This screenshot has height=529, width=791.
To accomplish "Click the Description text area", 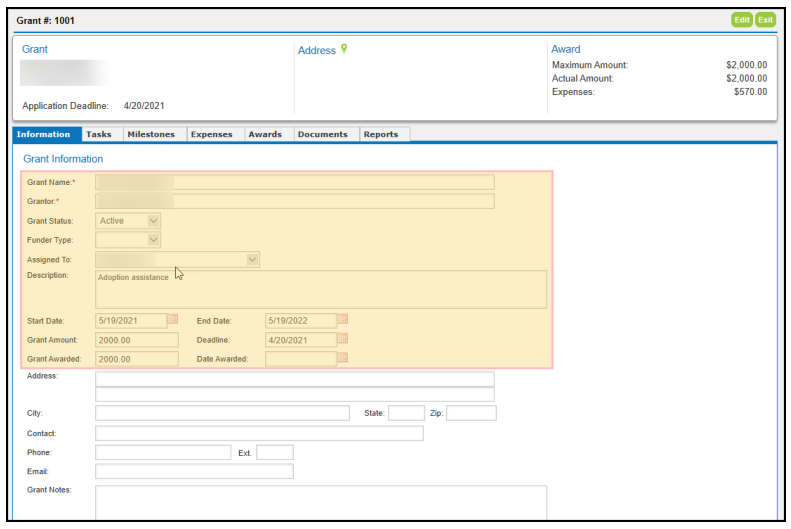I will pyautogui.click(x=321, y=289).
